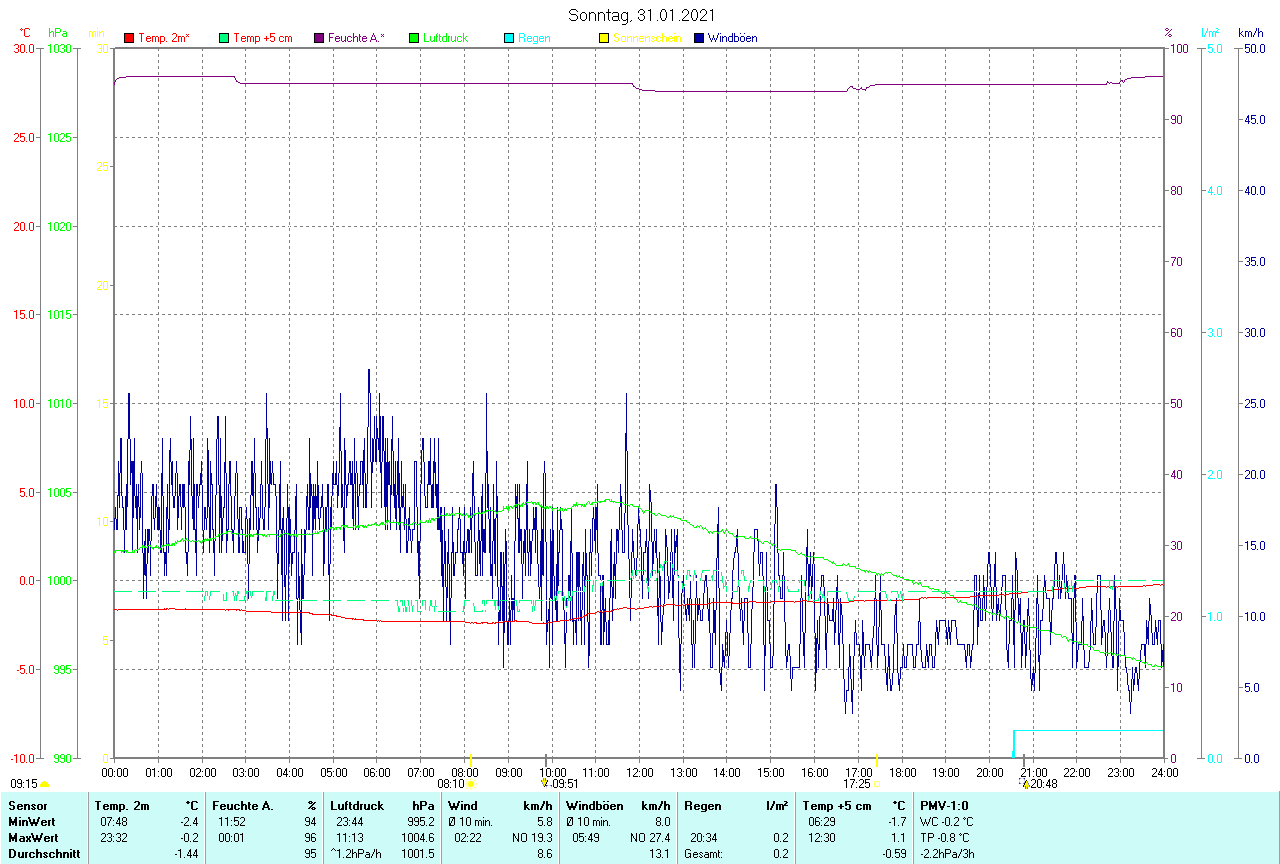The width and height of the screenshot is (1280, 864).
Task: Click the Durchschnitt row label
Action: 44,854
